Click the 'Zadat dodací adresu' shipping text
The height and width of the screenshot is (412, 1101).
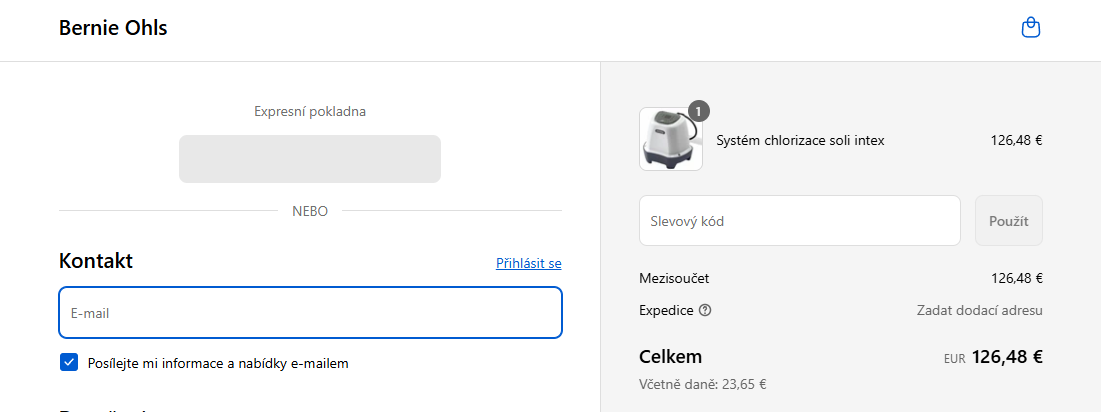(x=979, y=310)
